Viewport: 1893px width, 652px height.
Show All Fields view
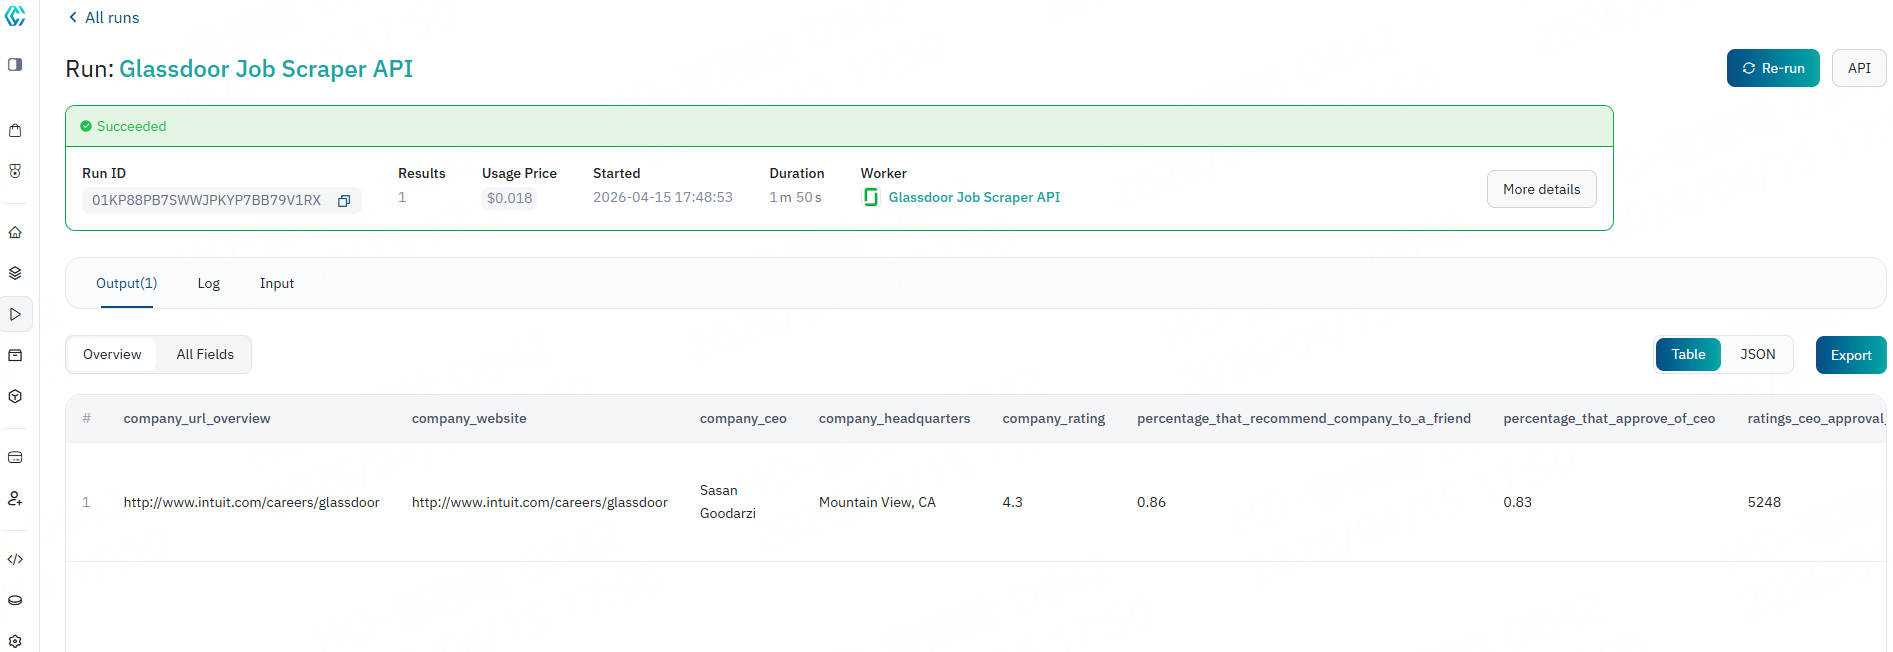205,355
